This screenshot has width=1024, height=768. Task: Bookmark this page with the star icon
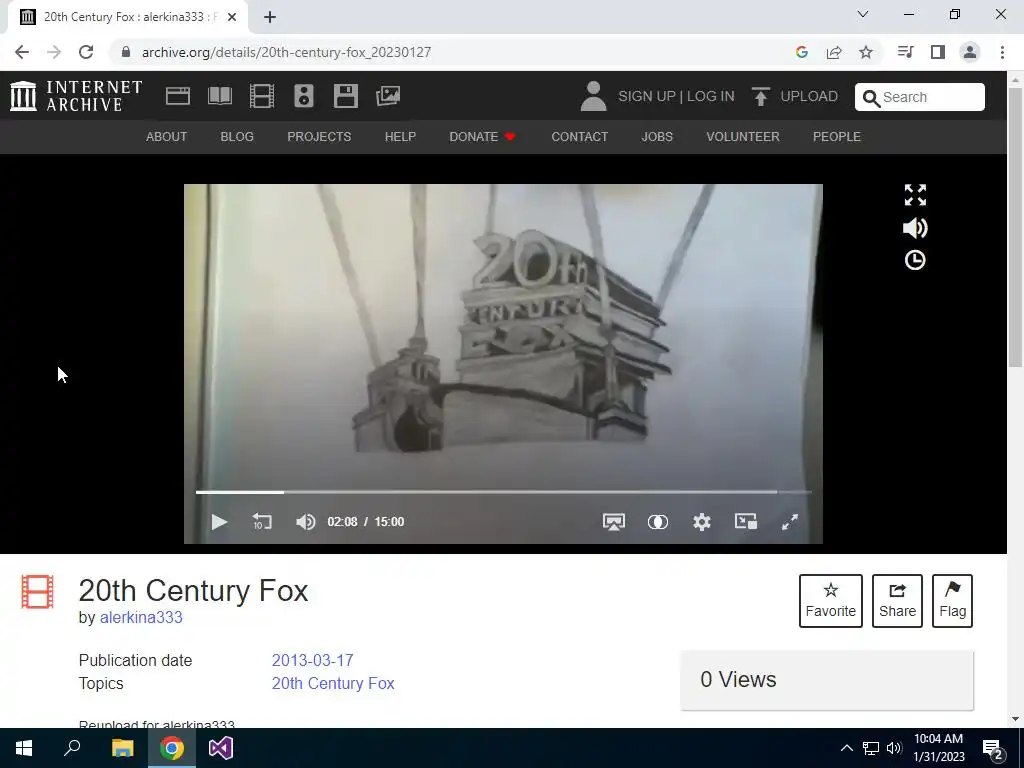pos(866,52)
